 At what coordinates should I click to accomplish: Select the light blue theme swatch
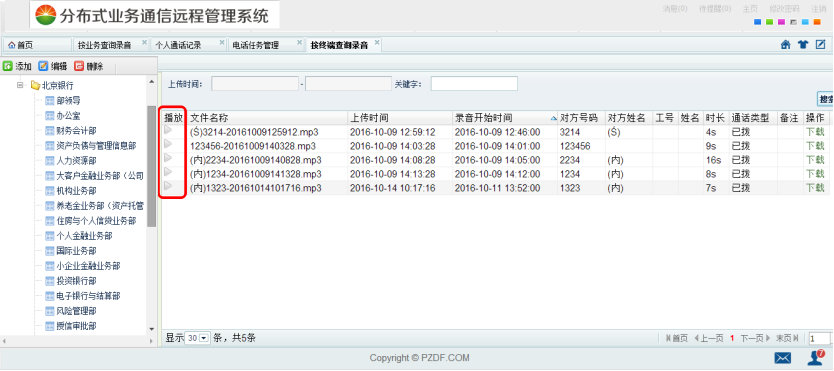tap(805, 22)
